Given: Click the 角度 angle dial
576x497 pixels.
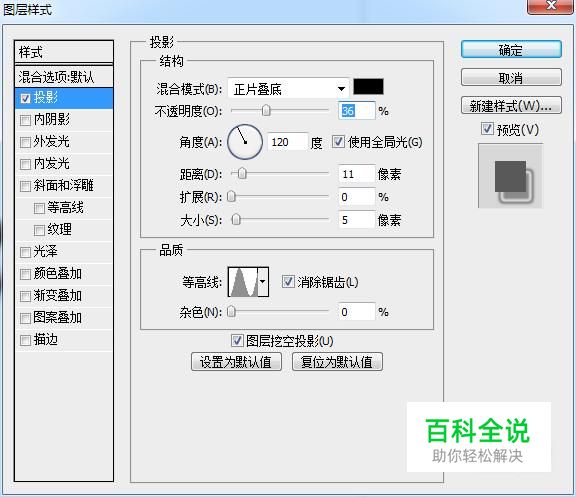Looking at the screenshot, I should tap(245, 142).
